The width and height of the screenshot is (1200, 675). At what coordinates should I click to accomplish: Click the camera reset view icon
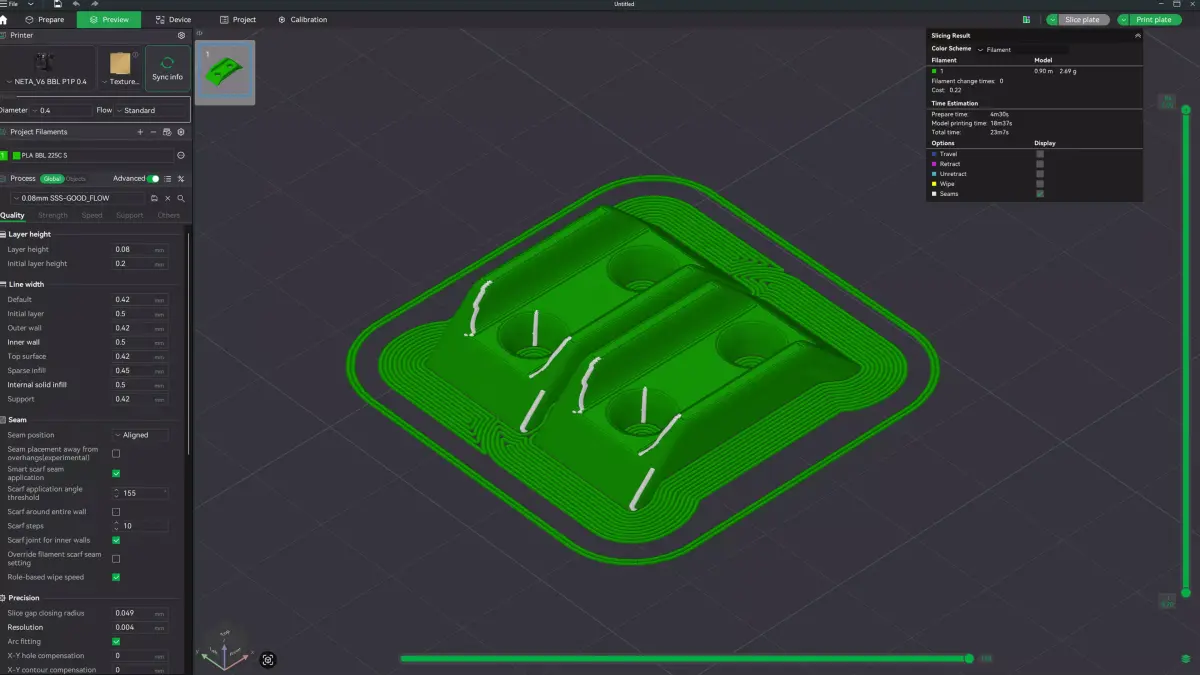[268, 659]
